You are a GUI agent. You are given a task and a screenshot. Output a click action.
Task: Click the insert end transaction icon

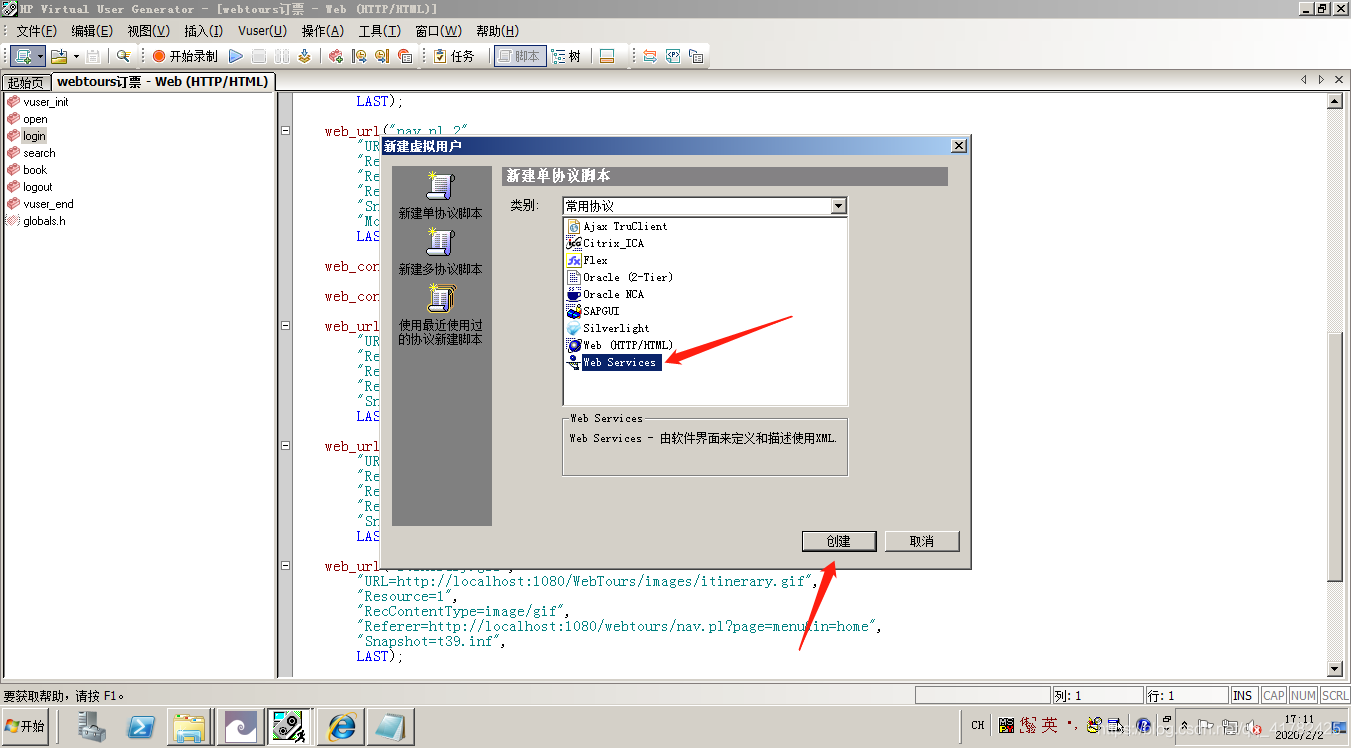point(381,56)
